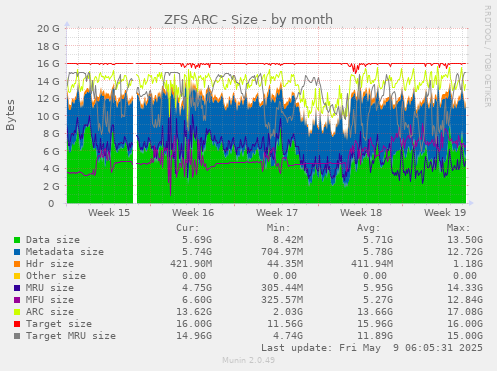The width and height of the screenshot is (497, 371).
Task: Click the 'Cur:' column header
Action: click(x=188, y=228)
